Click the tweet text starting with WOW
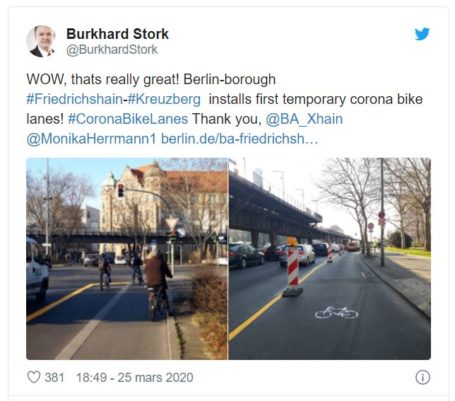This screenshot has width=455, height=401. [224, 109]
